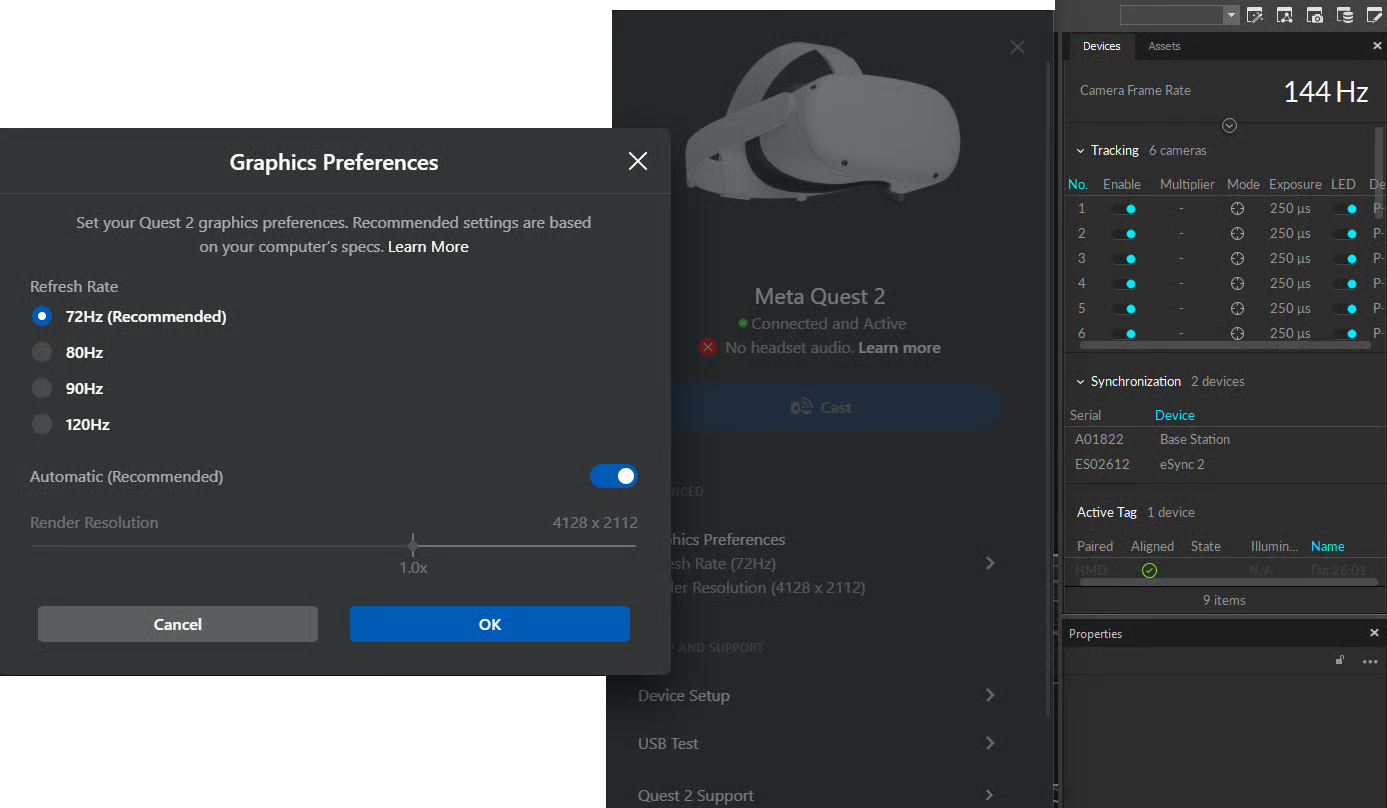Toggle Enable switch for camera 1
The height and width of the screenshot is (808, 1387).
(x=1123, y=209)
